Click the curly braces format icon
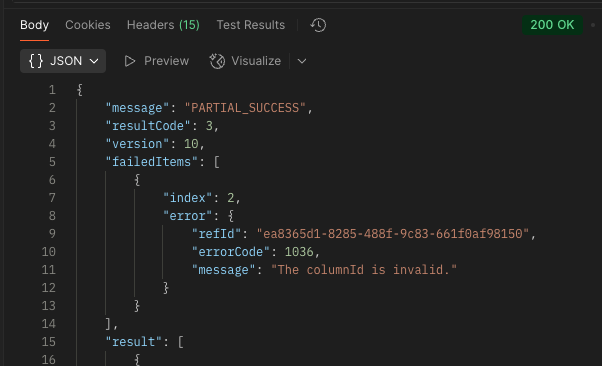This screenshot has height=366, width=602. coord(36,61)
